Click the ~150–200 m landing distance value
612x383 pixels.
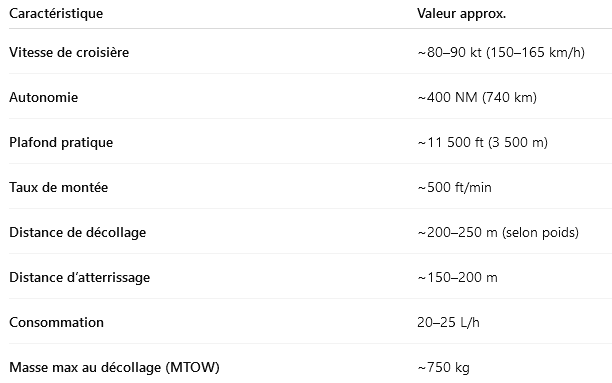457,278
